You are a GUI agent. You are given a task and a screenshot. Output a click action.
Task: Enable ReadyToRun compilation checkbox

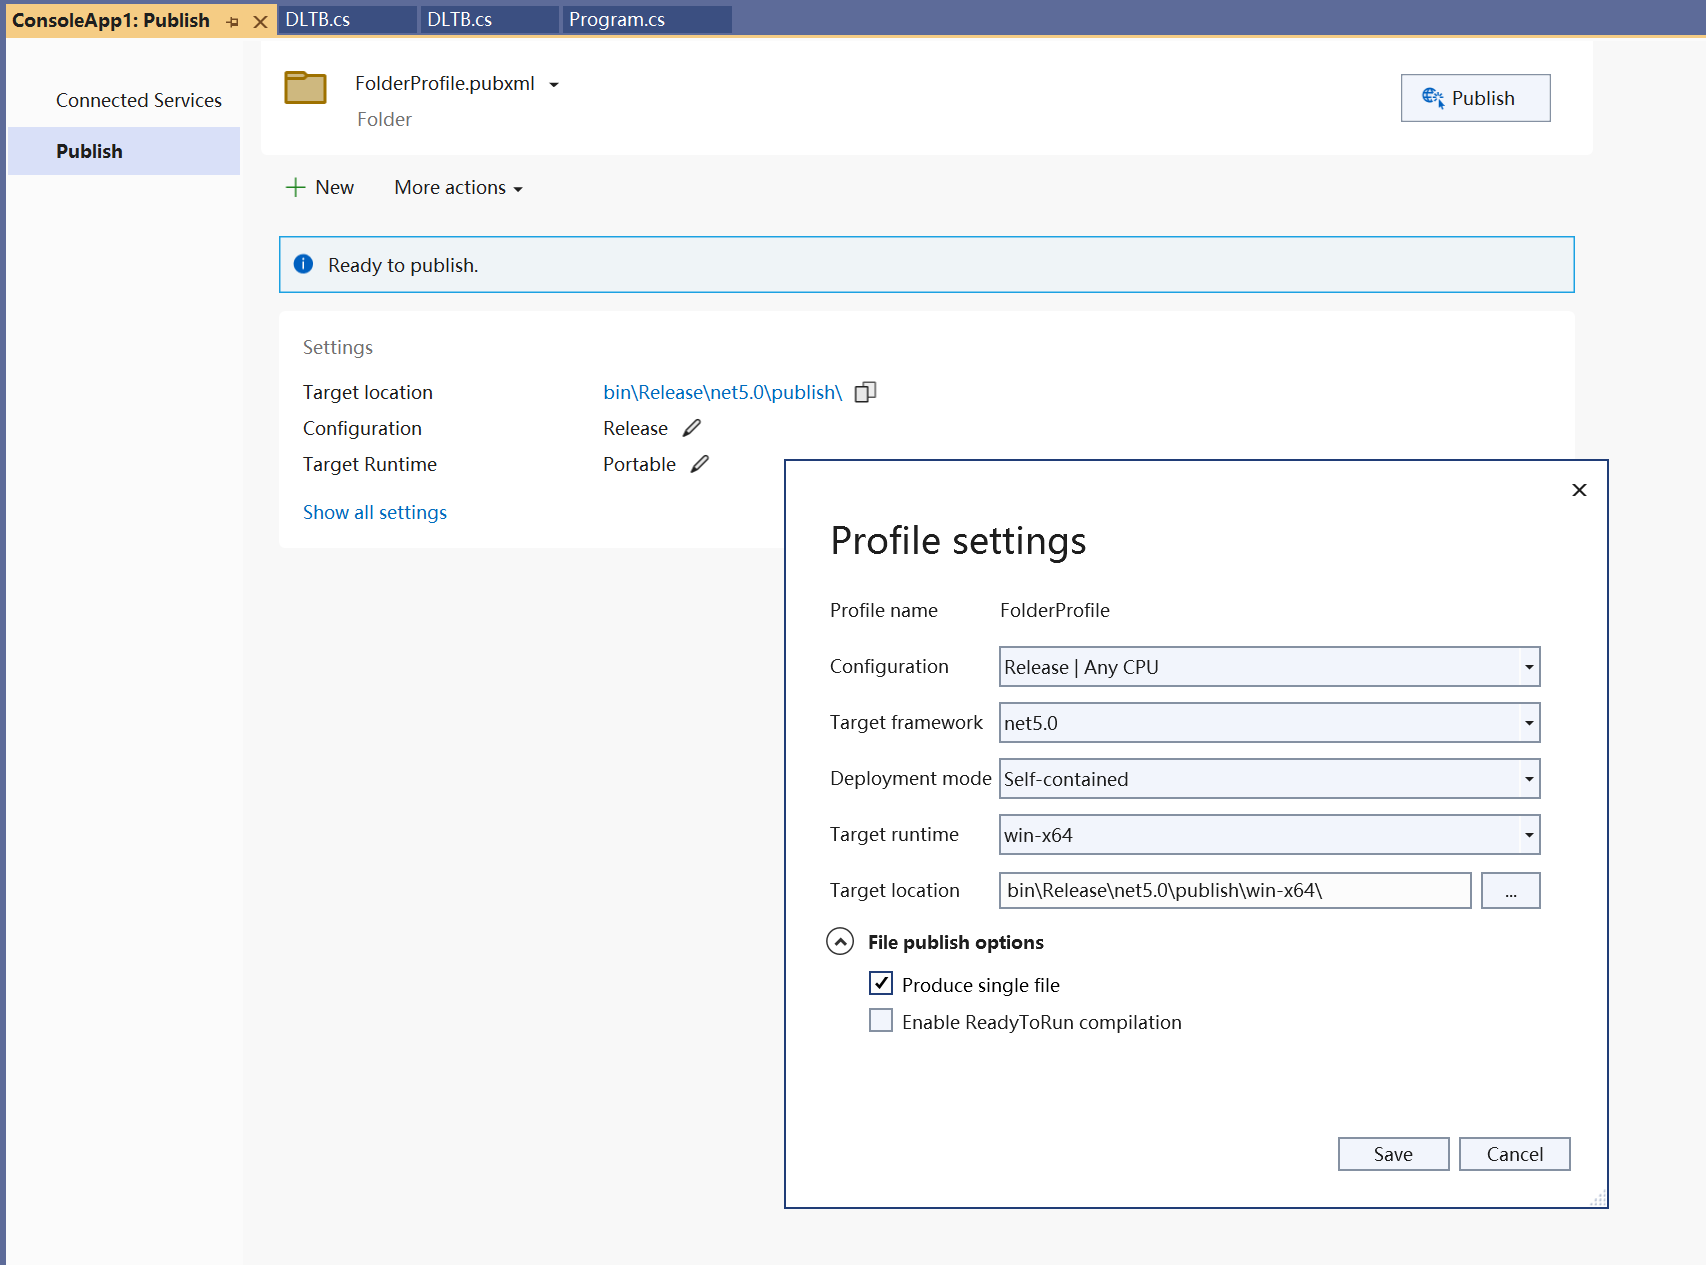tap(881, 1021)
